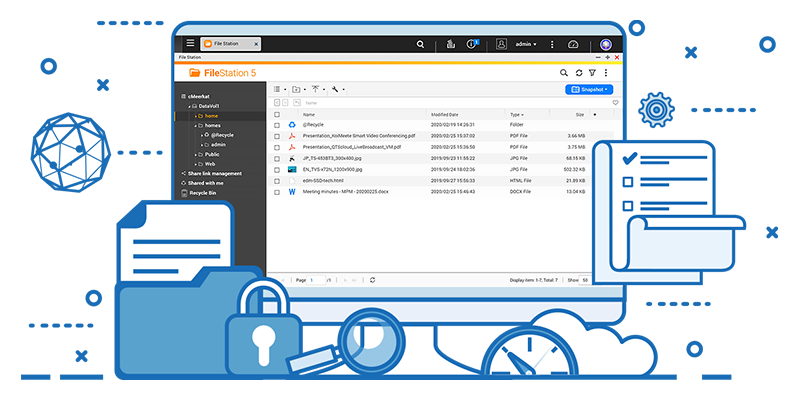Open the Snapshot dropdown button
Screen dimensions: 800x400
(x=588, y=89)
